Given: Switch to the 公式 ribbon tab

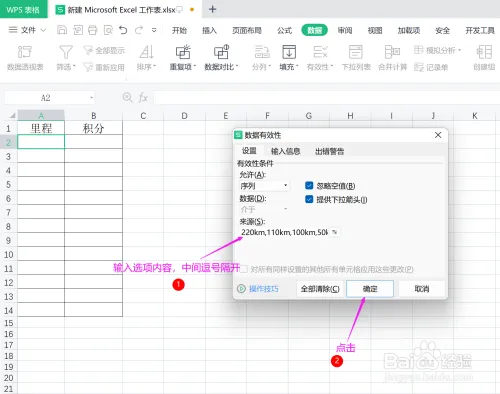Looking at the screenshot, I should pyautogui.click(x=284, y=30).
